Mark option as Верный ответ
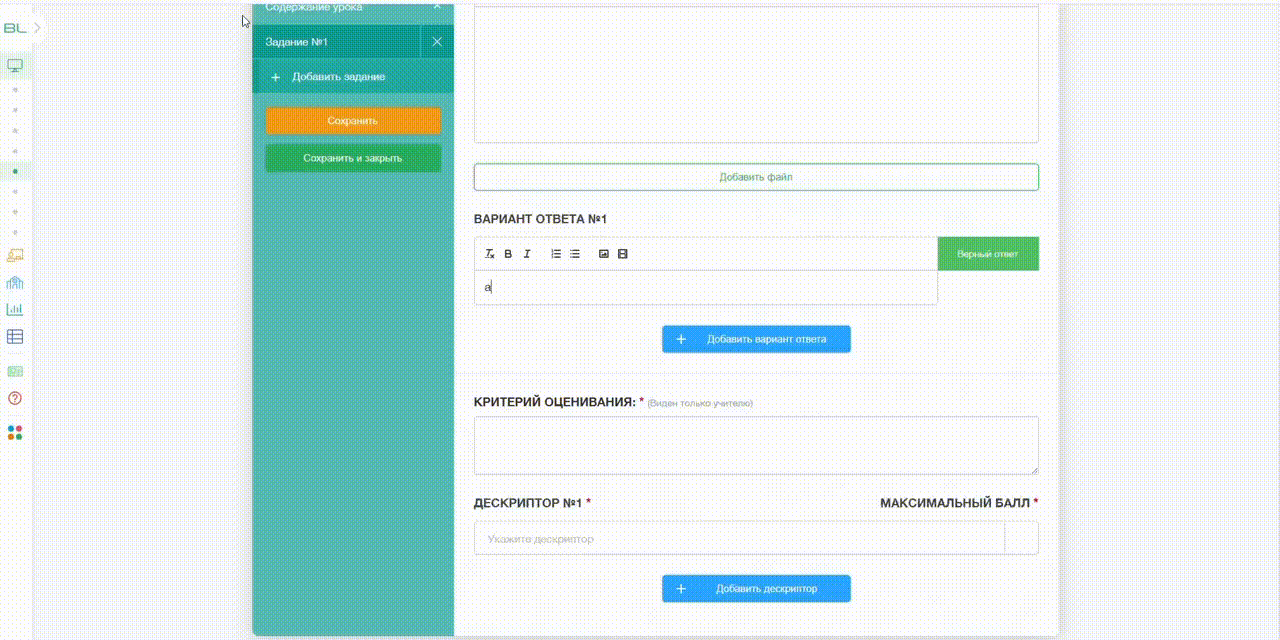 (988, 254)
